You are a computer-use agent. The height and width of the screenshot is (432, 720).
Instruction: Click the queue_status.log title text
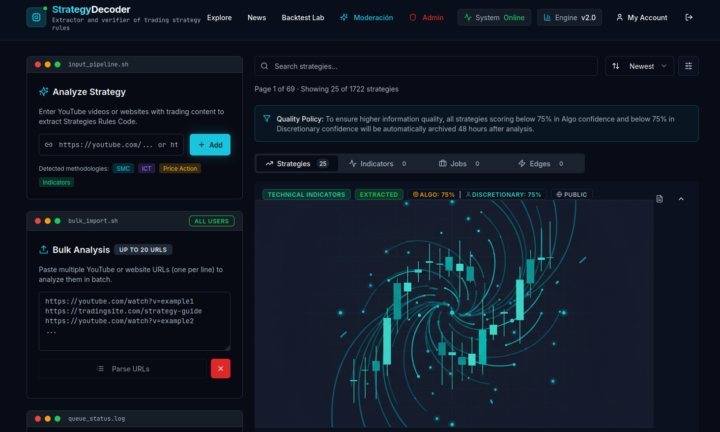(96, 419)
